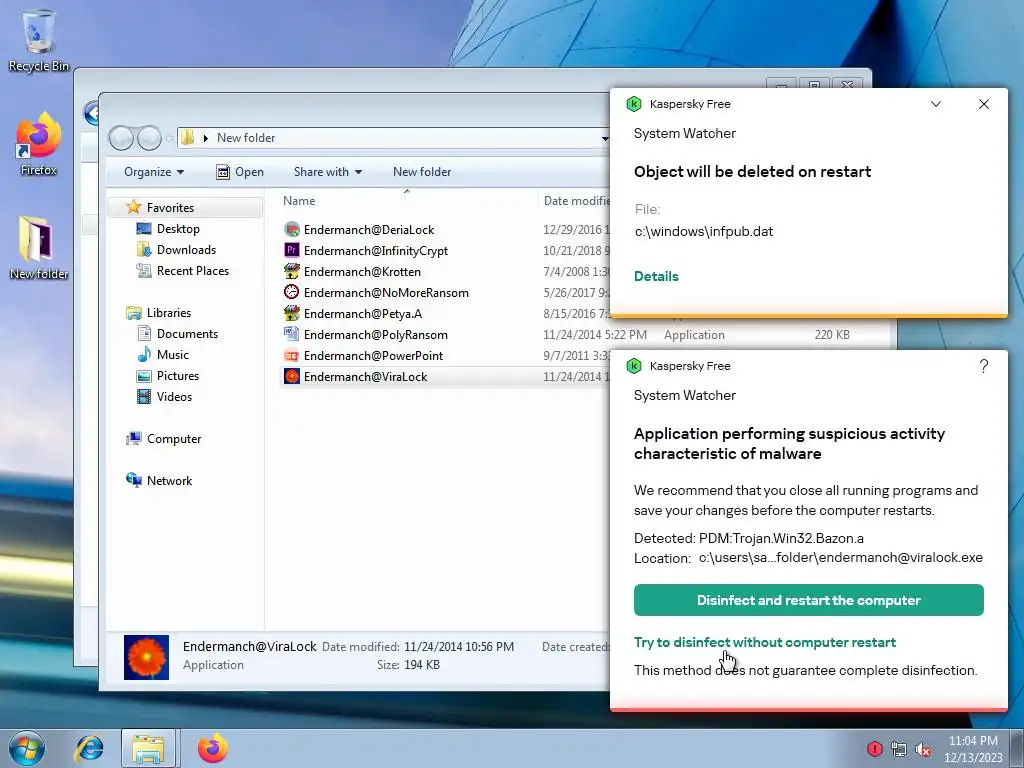
Task: Select the Endermanch@Petya.A file icon
Action: coord(291,313)
